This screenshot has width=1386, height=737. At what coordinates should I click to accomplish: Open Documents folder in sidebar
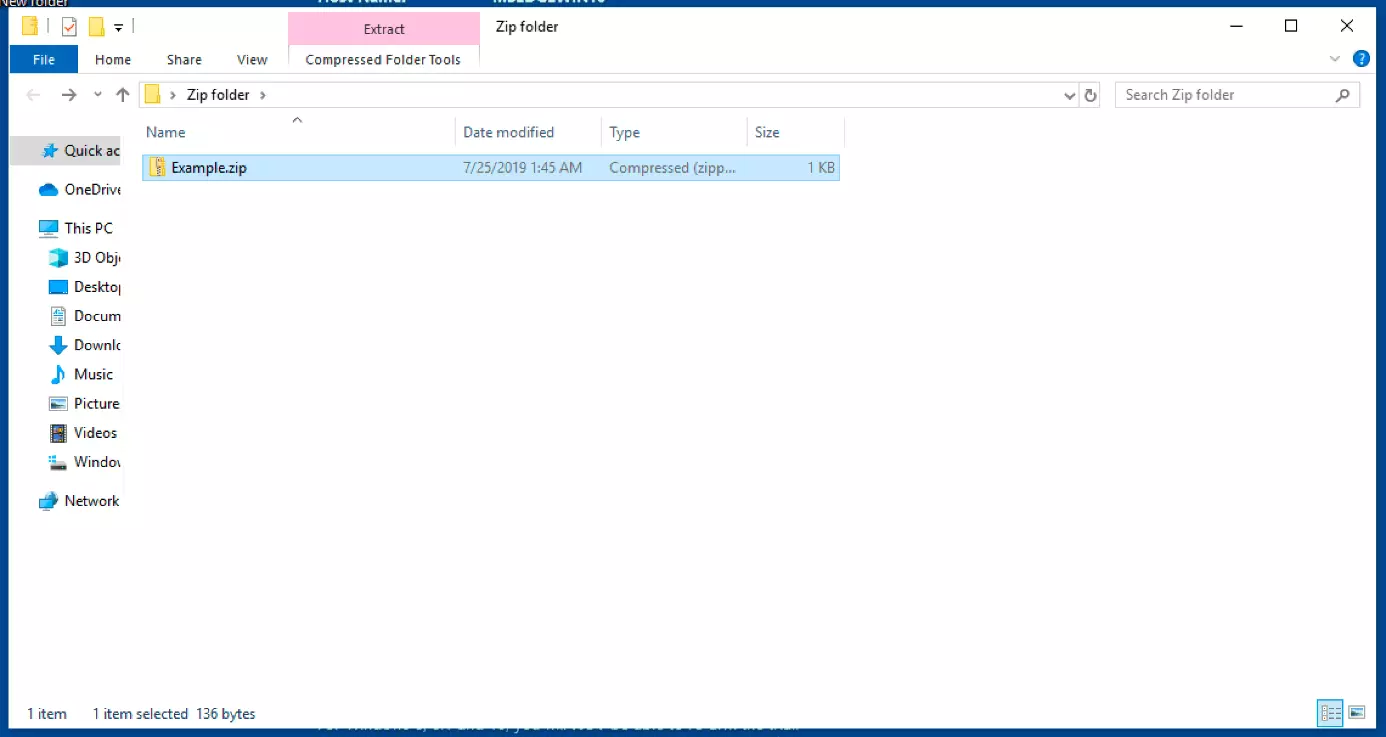85,316
